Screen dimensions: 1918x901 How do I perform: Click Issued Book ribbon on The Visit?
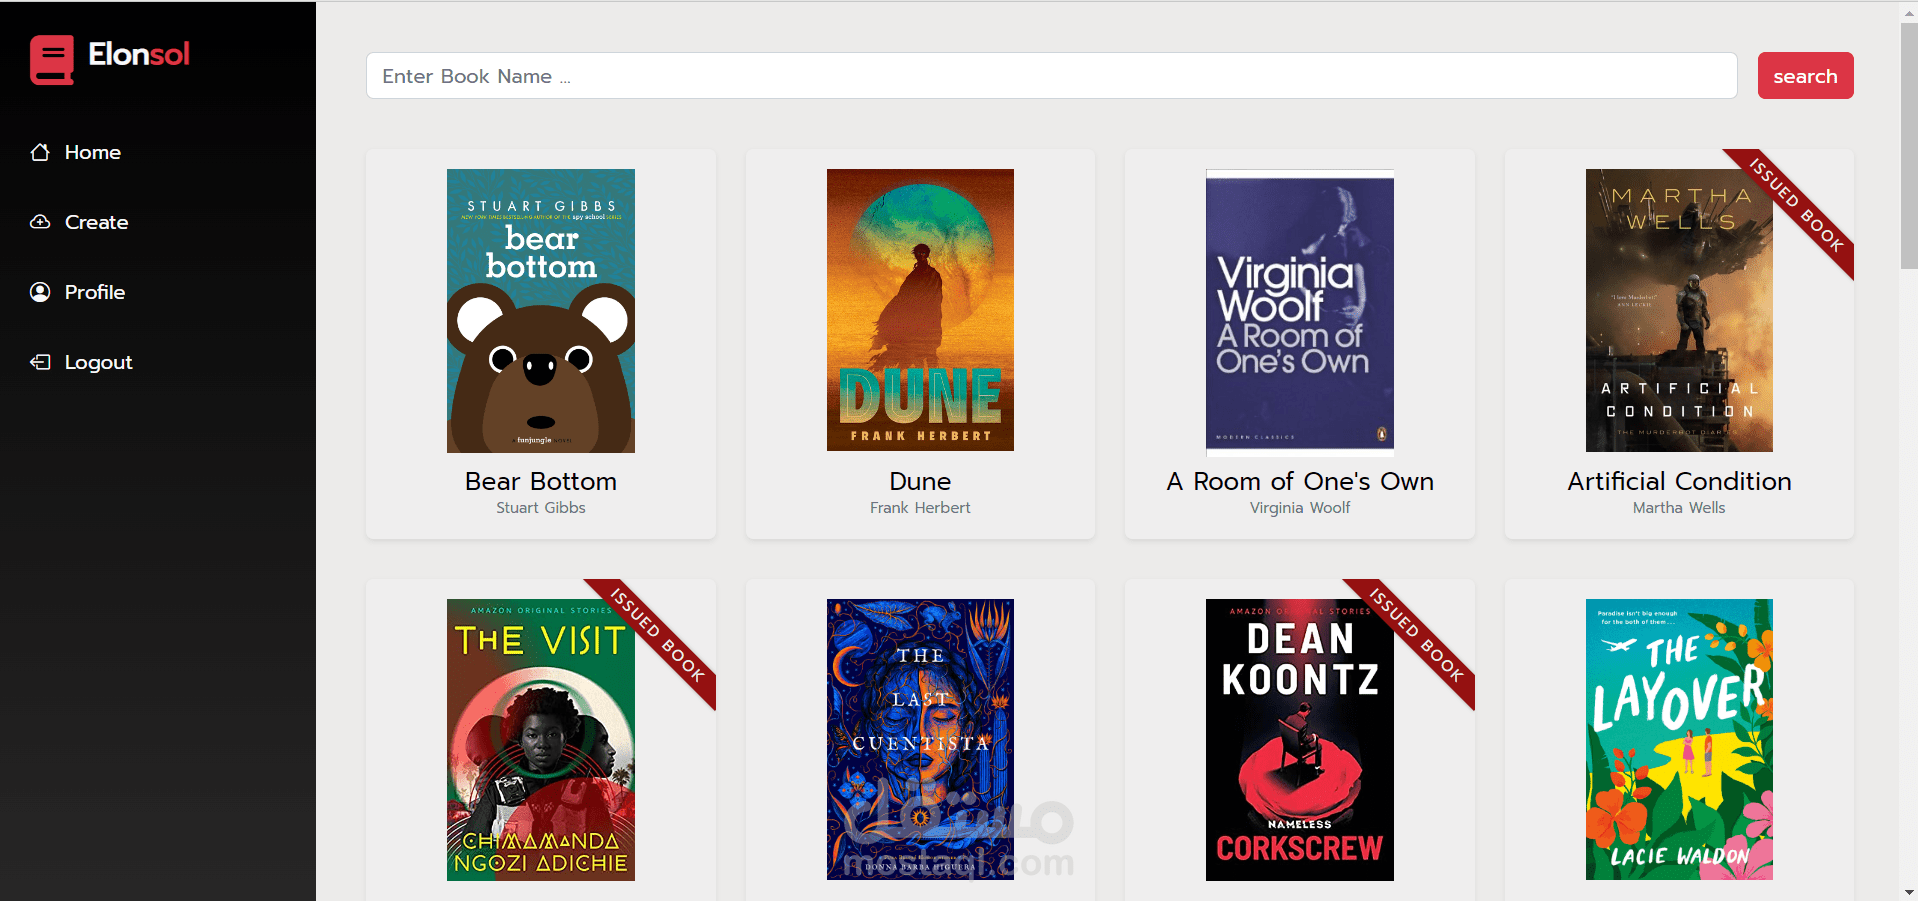658,636
